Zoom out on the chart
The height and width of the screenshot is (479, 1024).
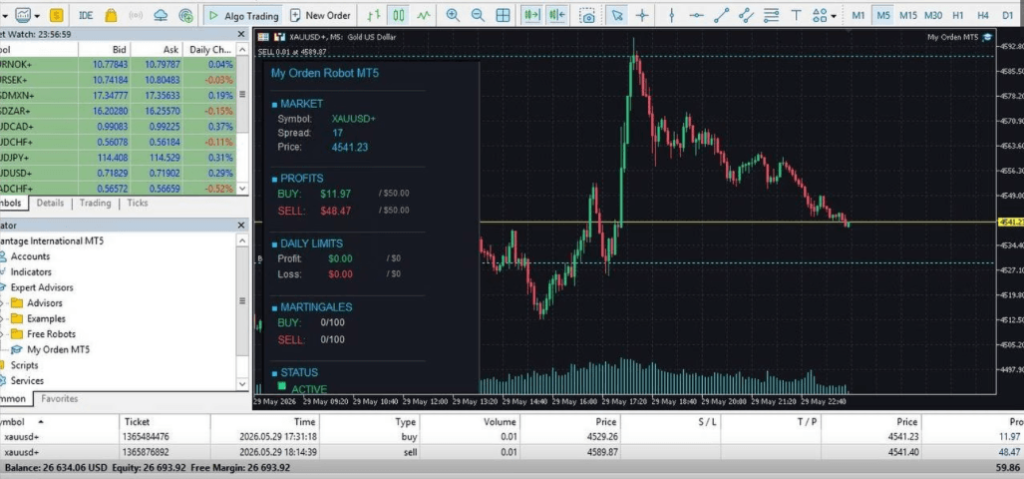click(477, 14)
